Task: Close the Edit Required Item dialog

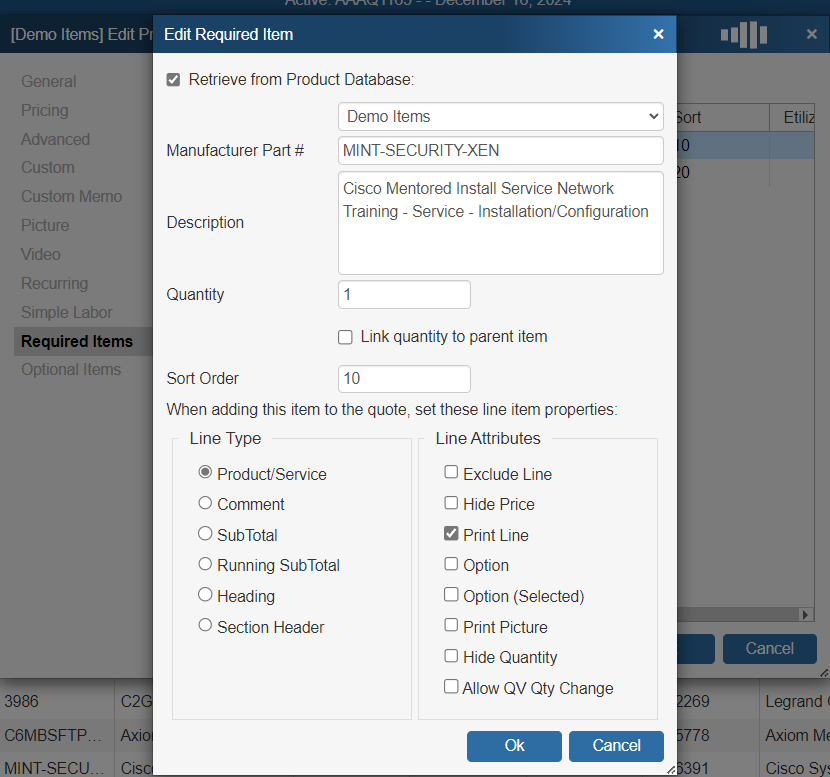Action: [x=658, y=34]
